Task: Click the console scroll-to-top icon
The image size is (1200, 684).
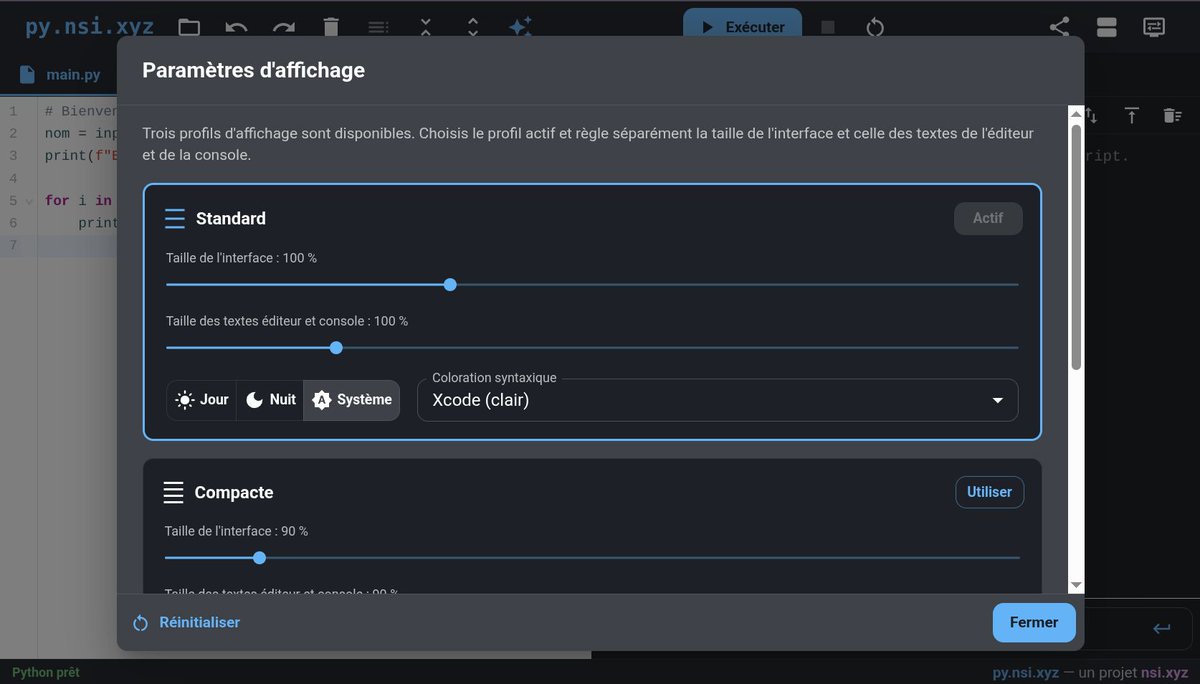Action: coord(1131,116)
